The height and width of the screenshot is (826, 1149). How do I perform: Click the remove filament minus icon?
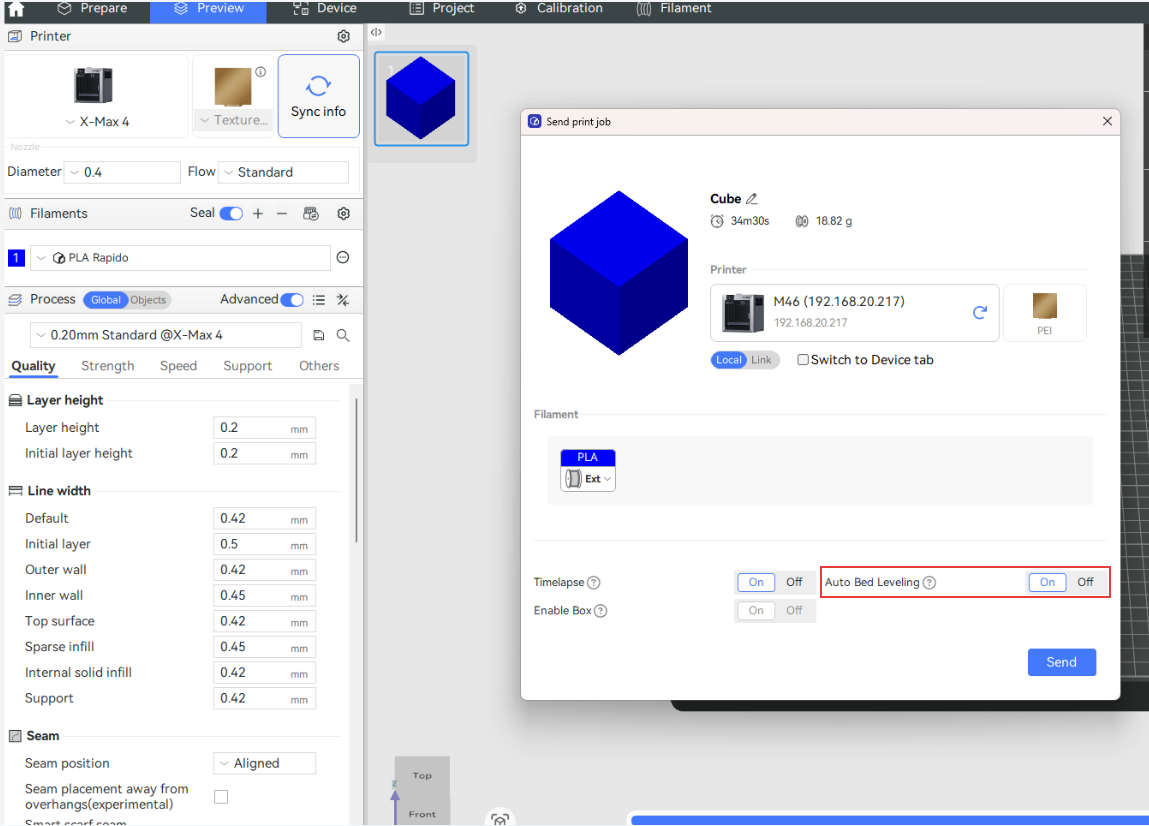pyautogui.click(x=282, y=213)
